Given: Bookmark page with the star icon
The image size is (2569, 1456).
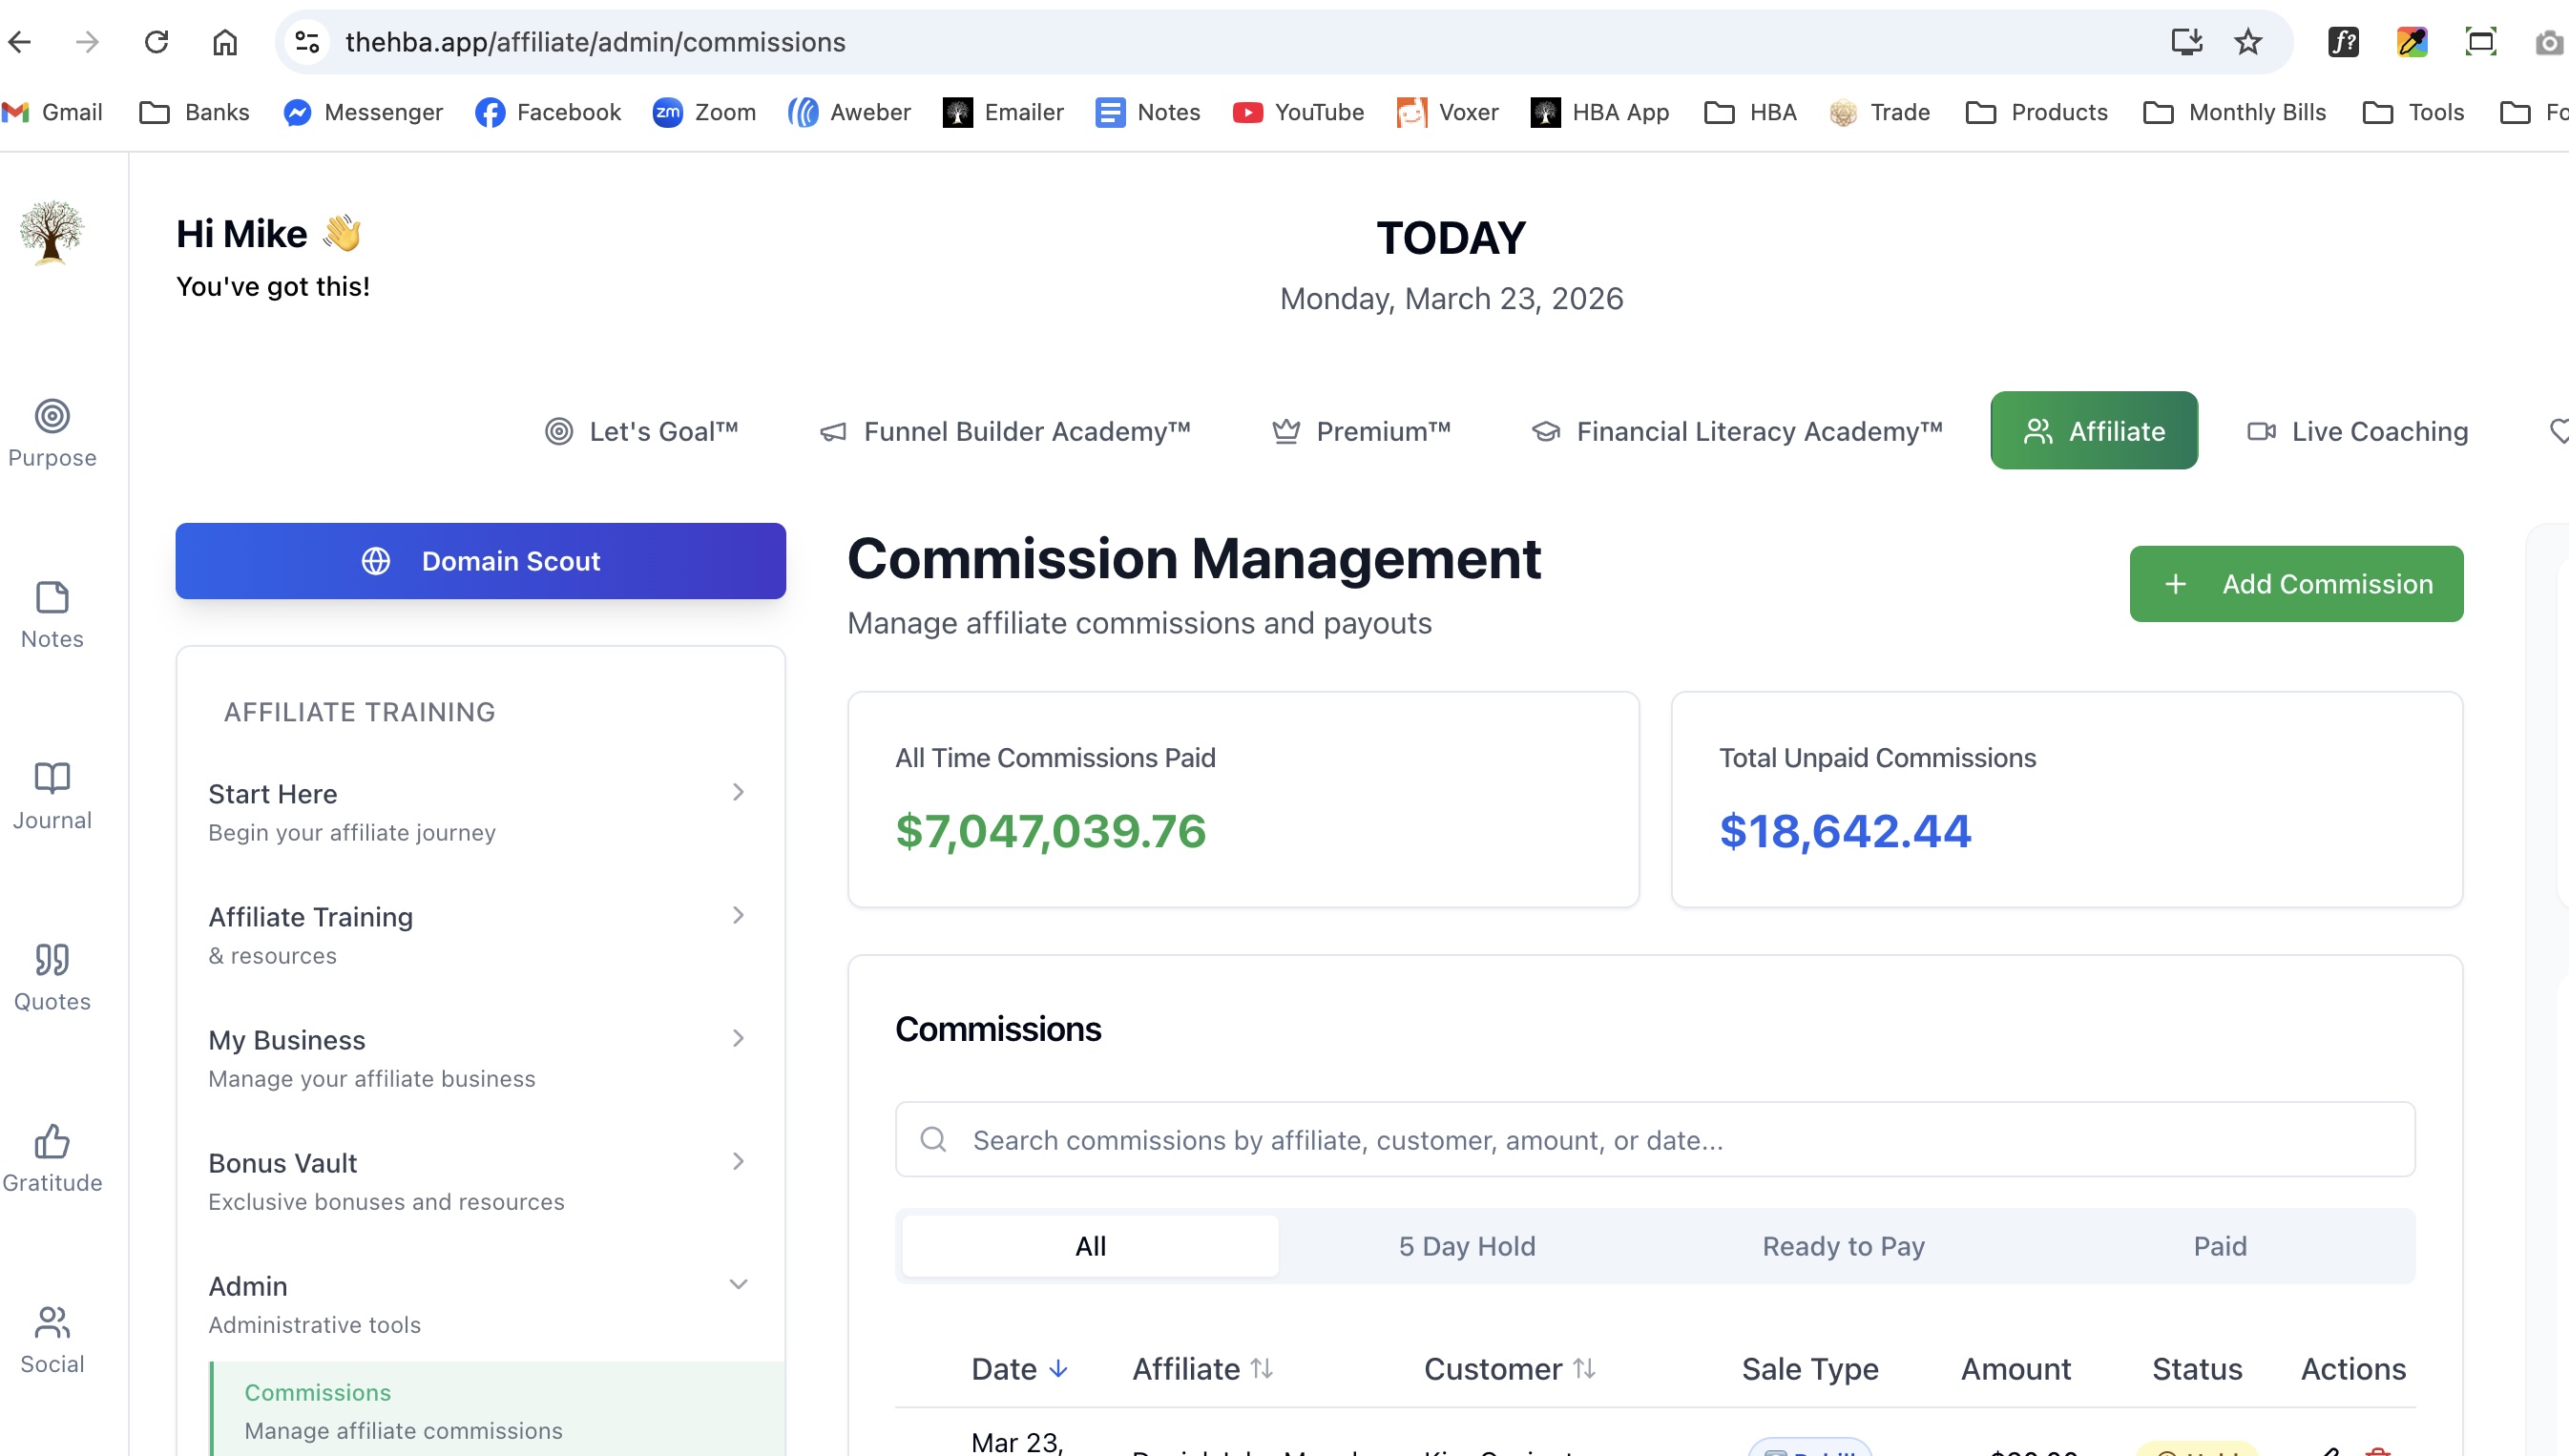Looking at the screenshot, I should (2248, 42).
